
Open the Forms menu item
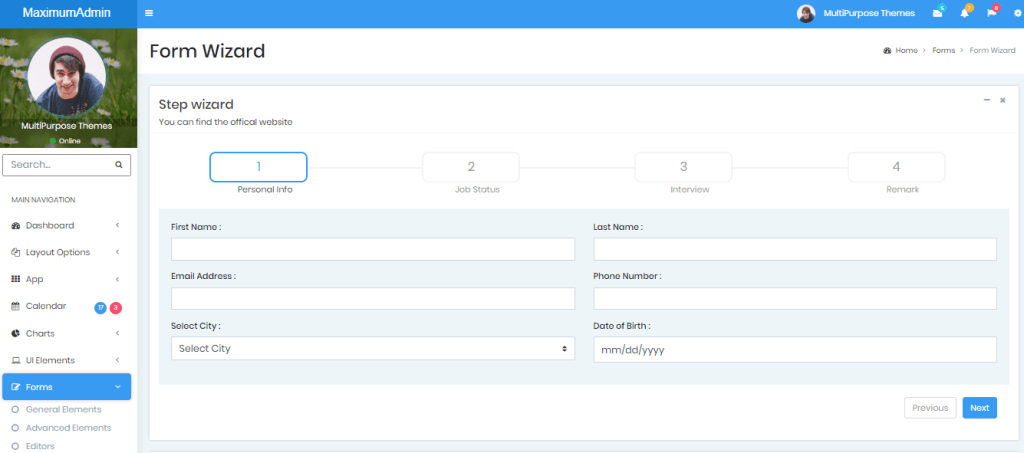pos(67,387)
